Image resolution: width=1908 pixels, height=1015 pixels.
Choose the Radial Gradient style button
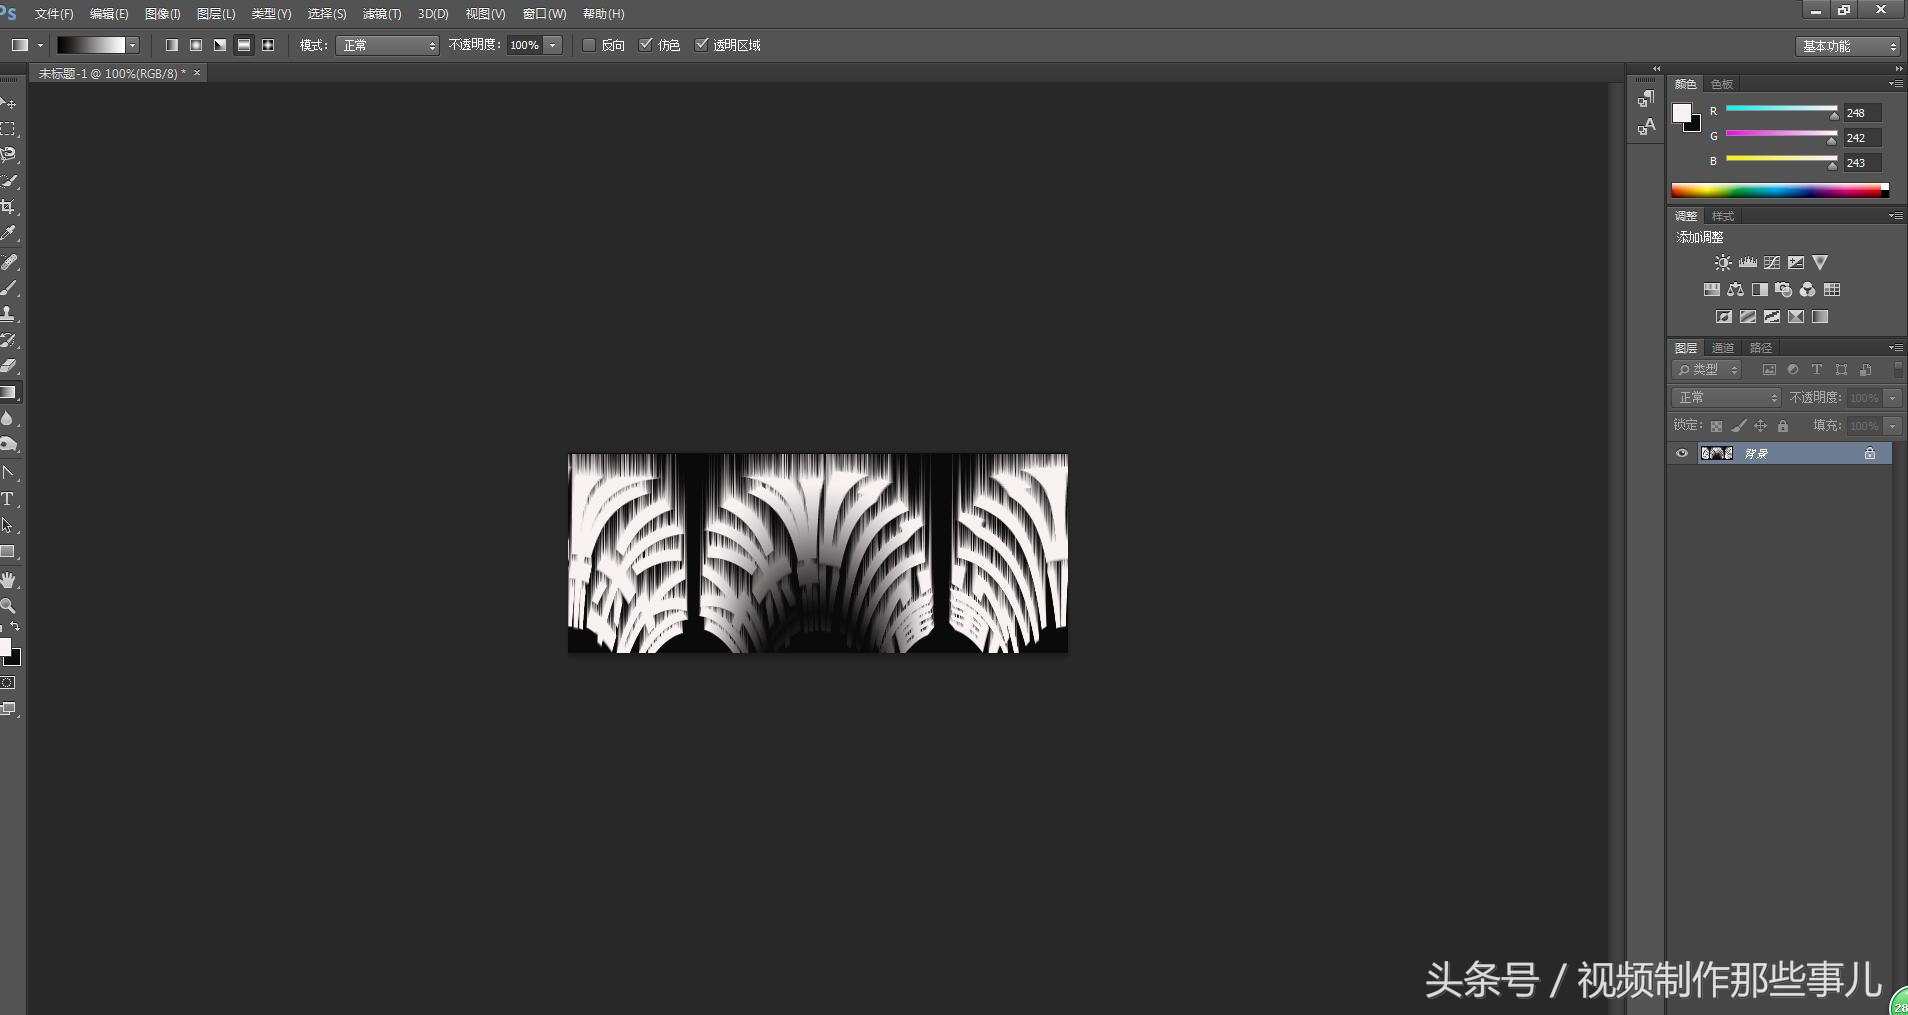196,45
